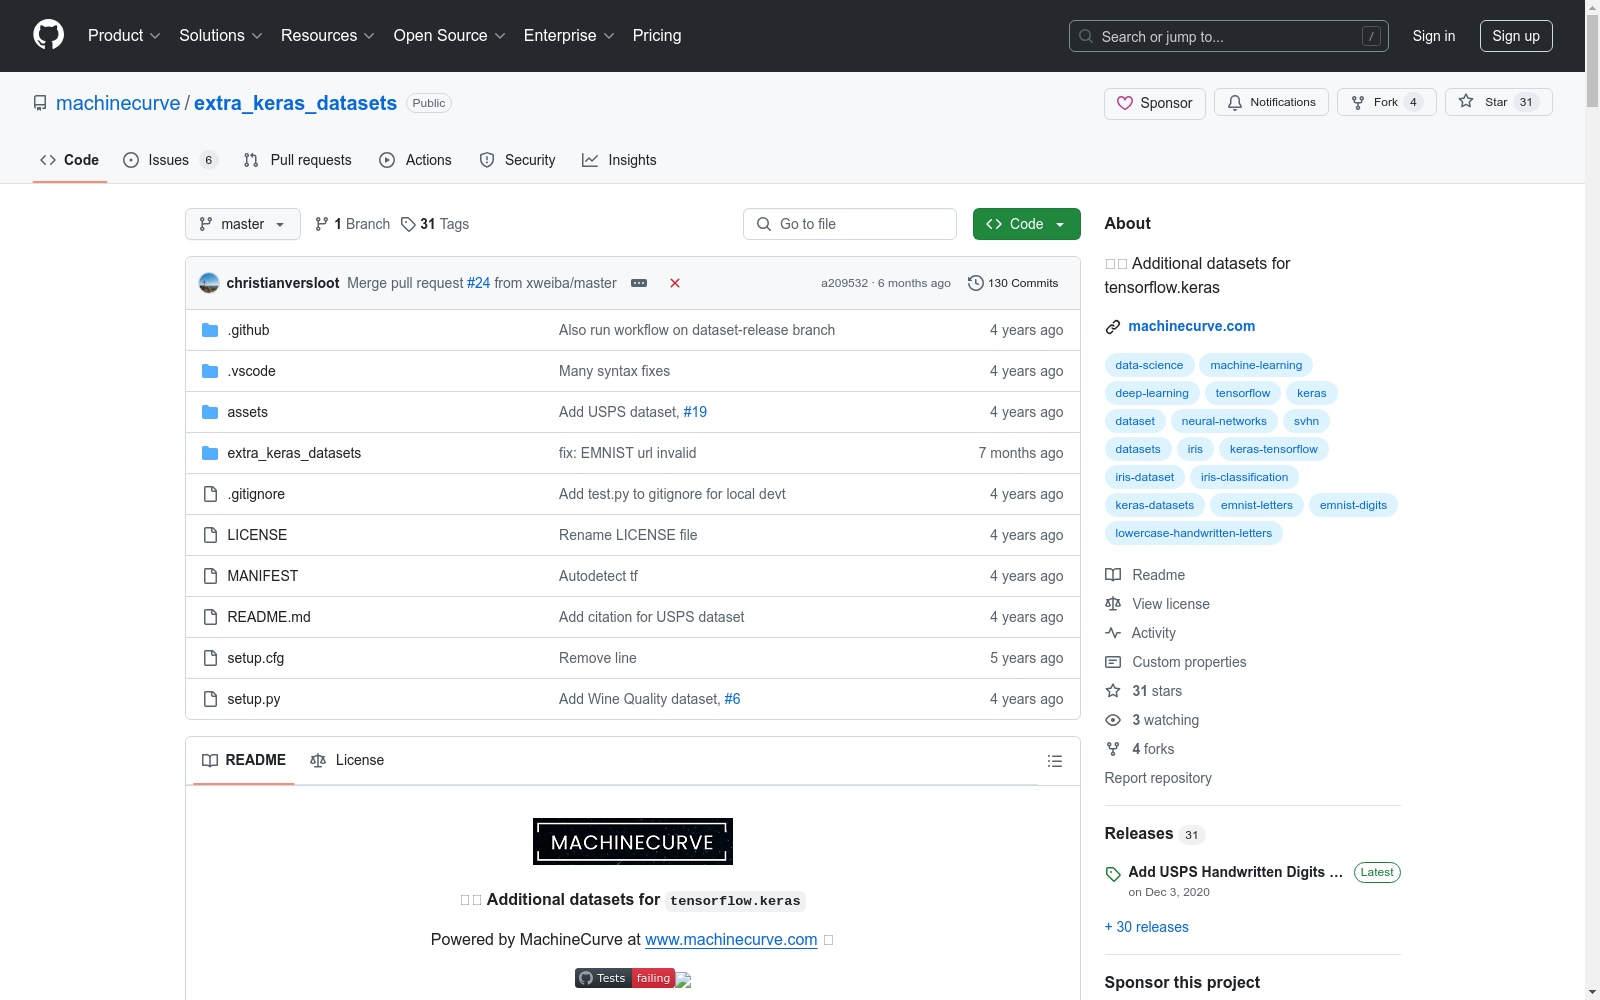Open pull request #24 link
The height and width of the screenshot is (1000, 1600).
click(x=478, y=283)
